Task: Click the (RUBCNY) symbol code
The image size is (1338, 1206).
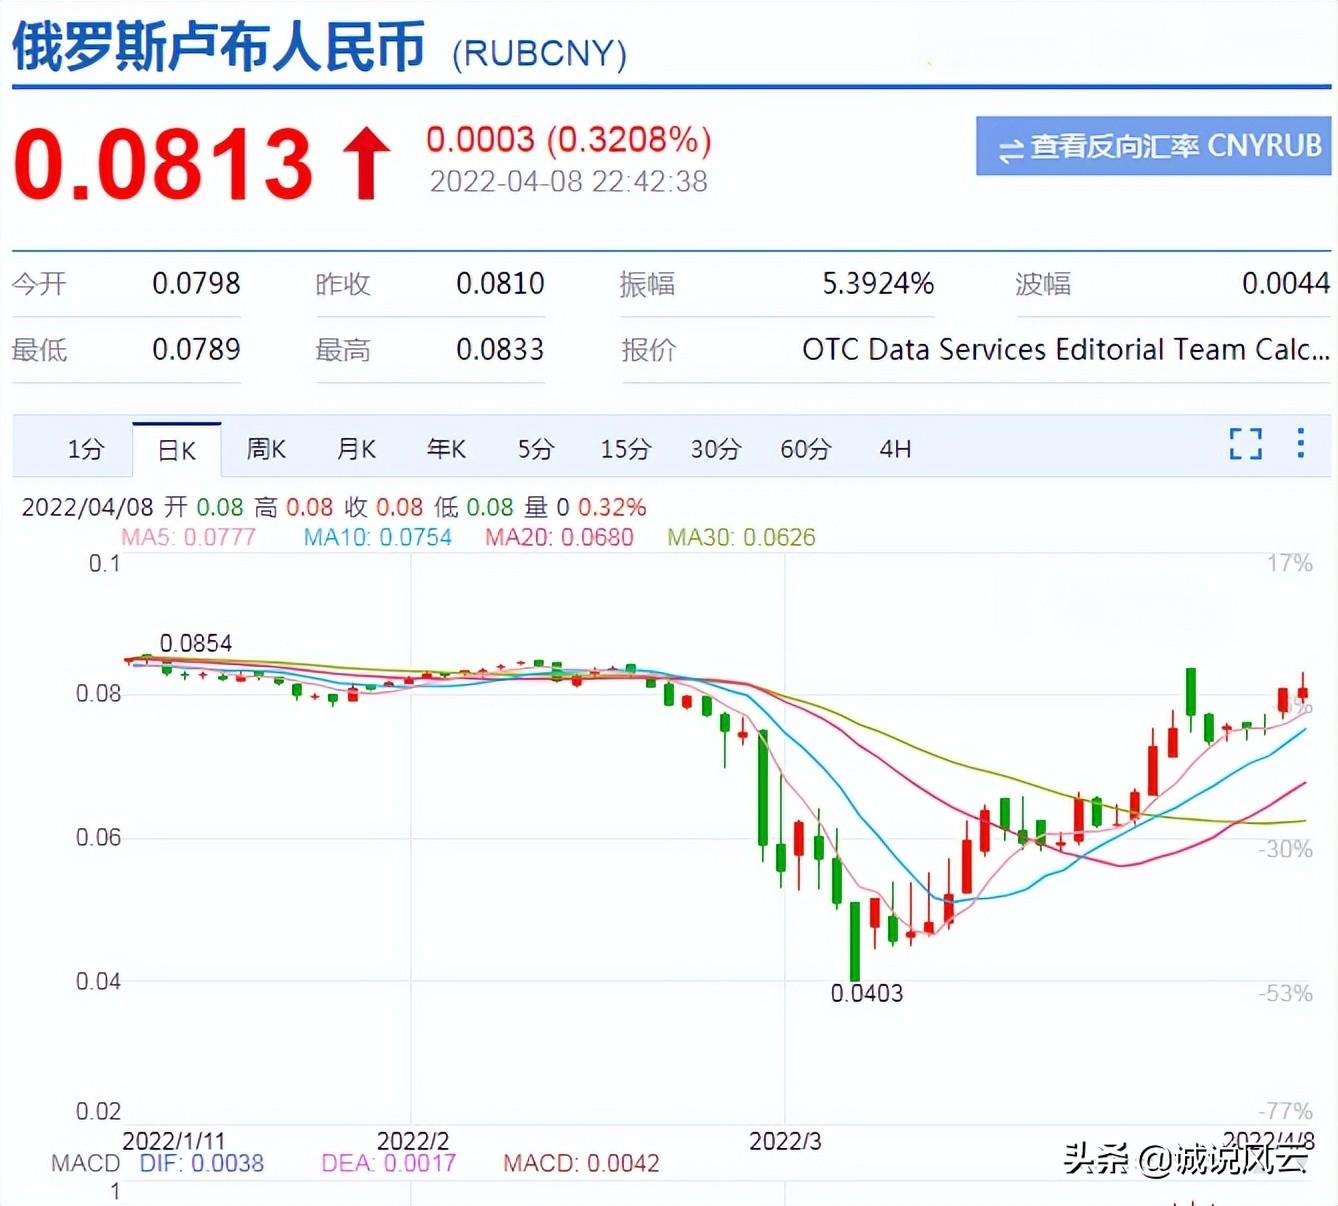Action: (x=540, y=53)
